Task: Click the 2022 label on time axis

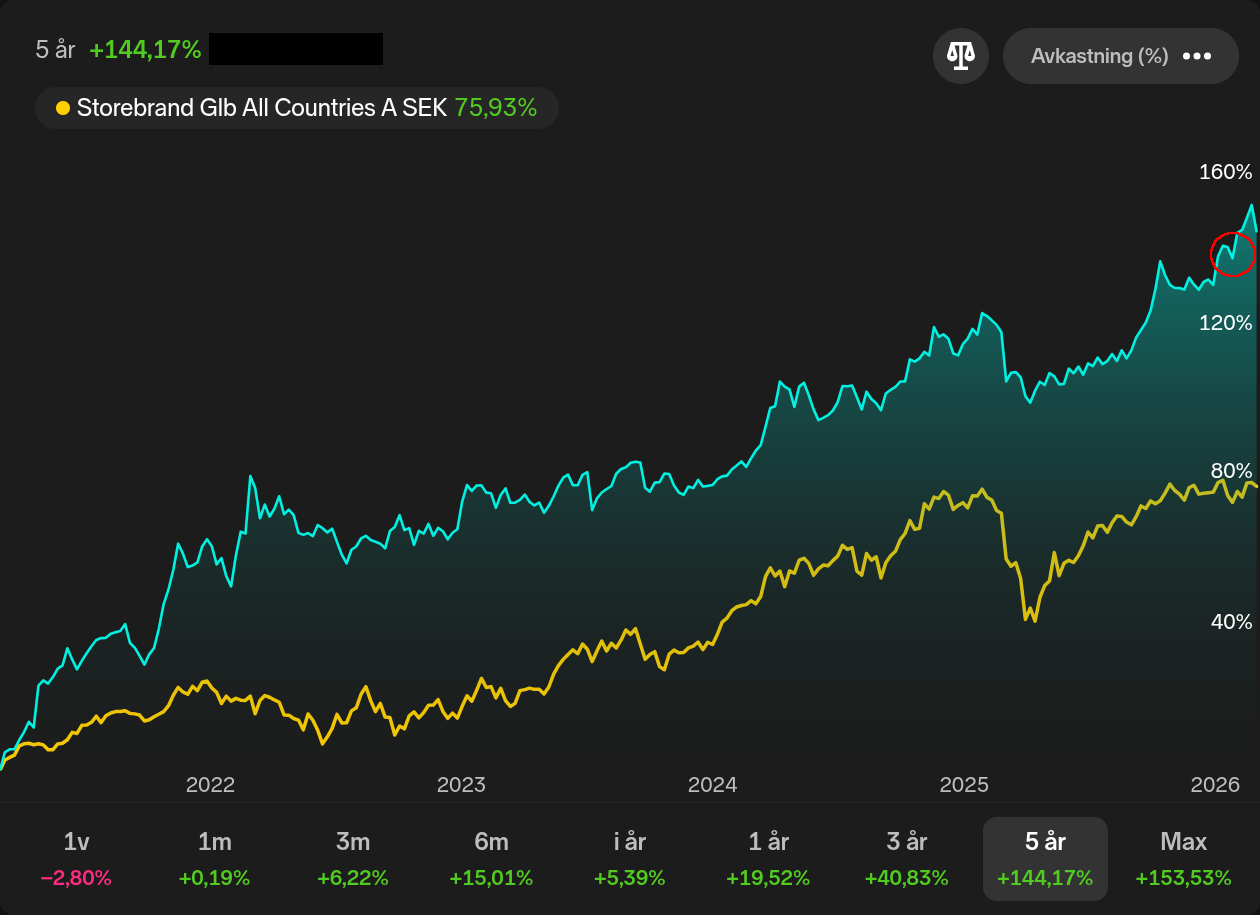Action: pos(210,784)
